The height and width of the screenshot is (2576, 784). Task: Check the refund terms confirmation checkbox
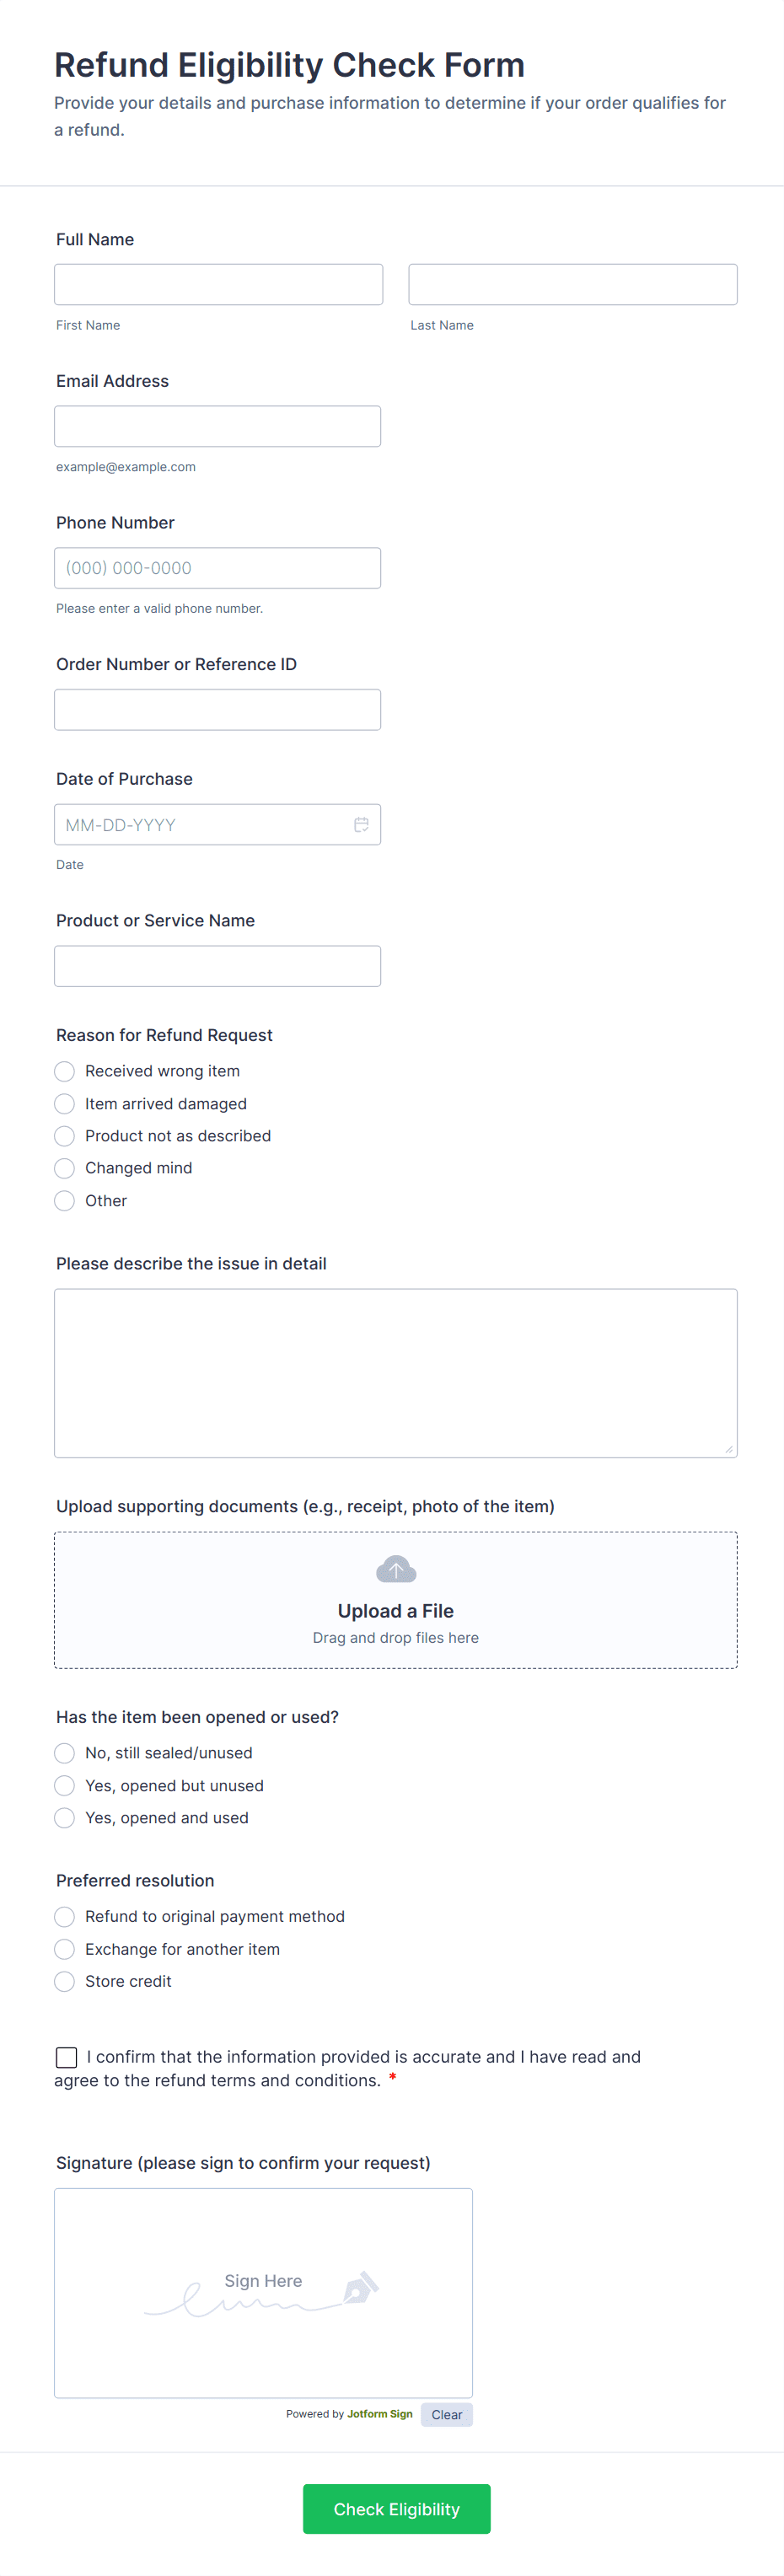[67, 2056]
